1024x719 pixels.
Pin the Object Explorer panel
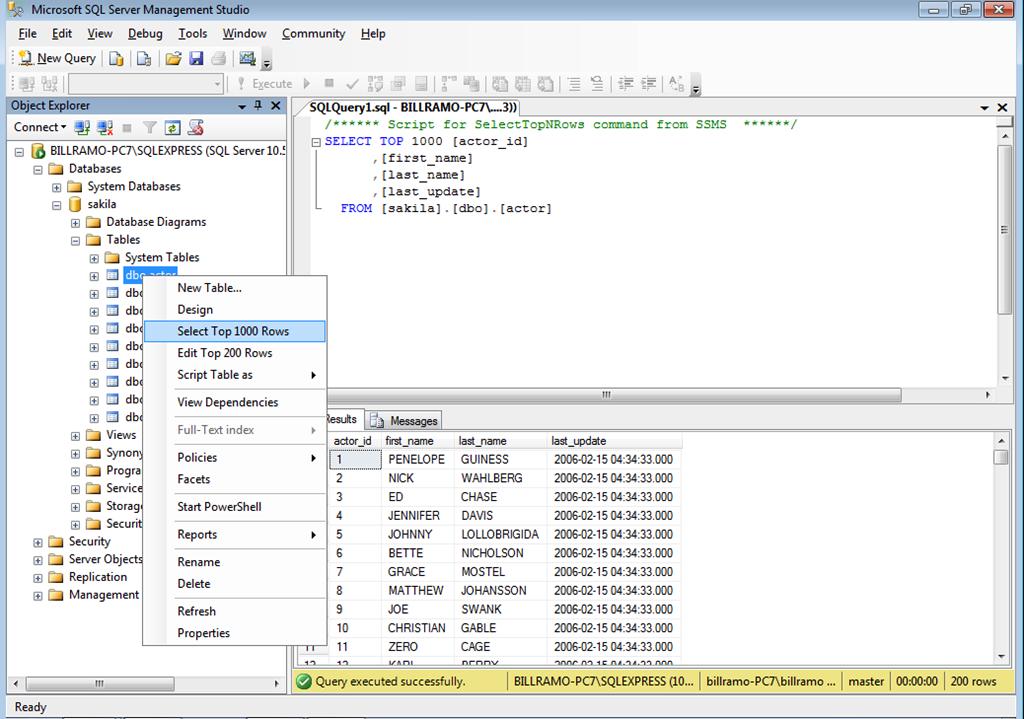tap(257, 105)
